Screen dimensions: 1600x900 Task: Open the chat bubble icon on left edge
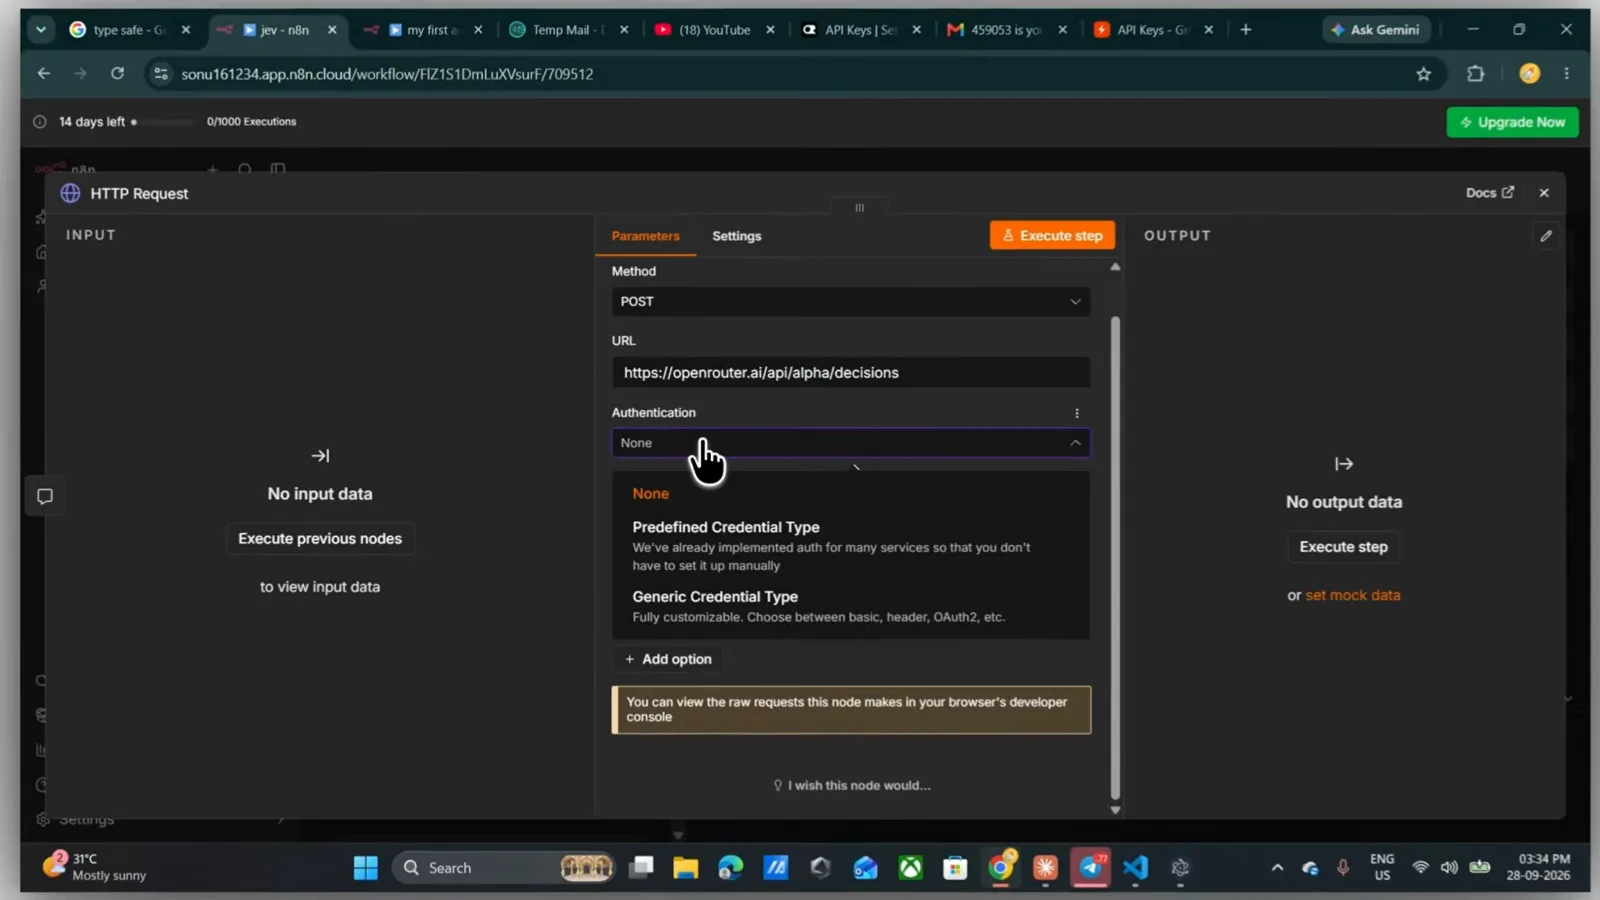tap(45, 496)
